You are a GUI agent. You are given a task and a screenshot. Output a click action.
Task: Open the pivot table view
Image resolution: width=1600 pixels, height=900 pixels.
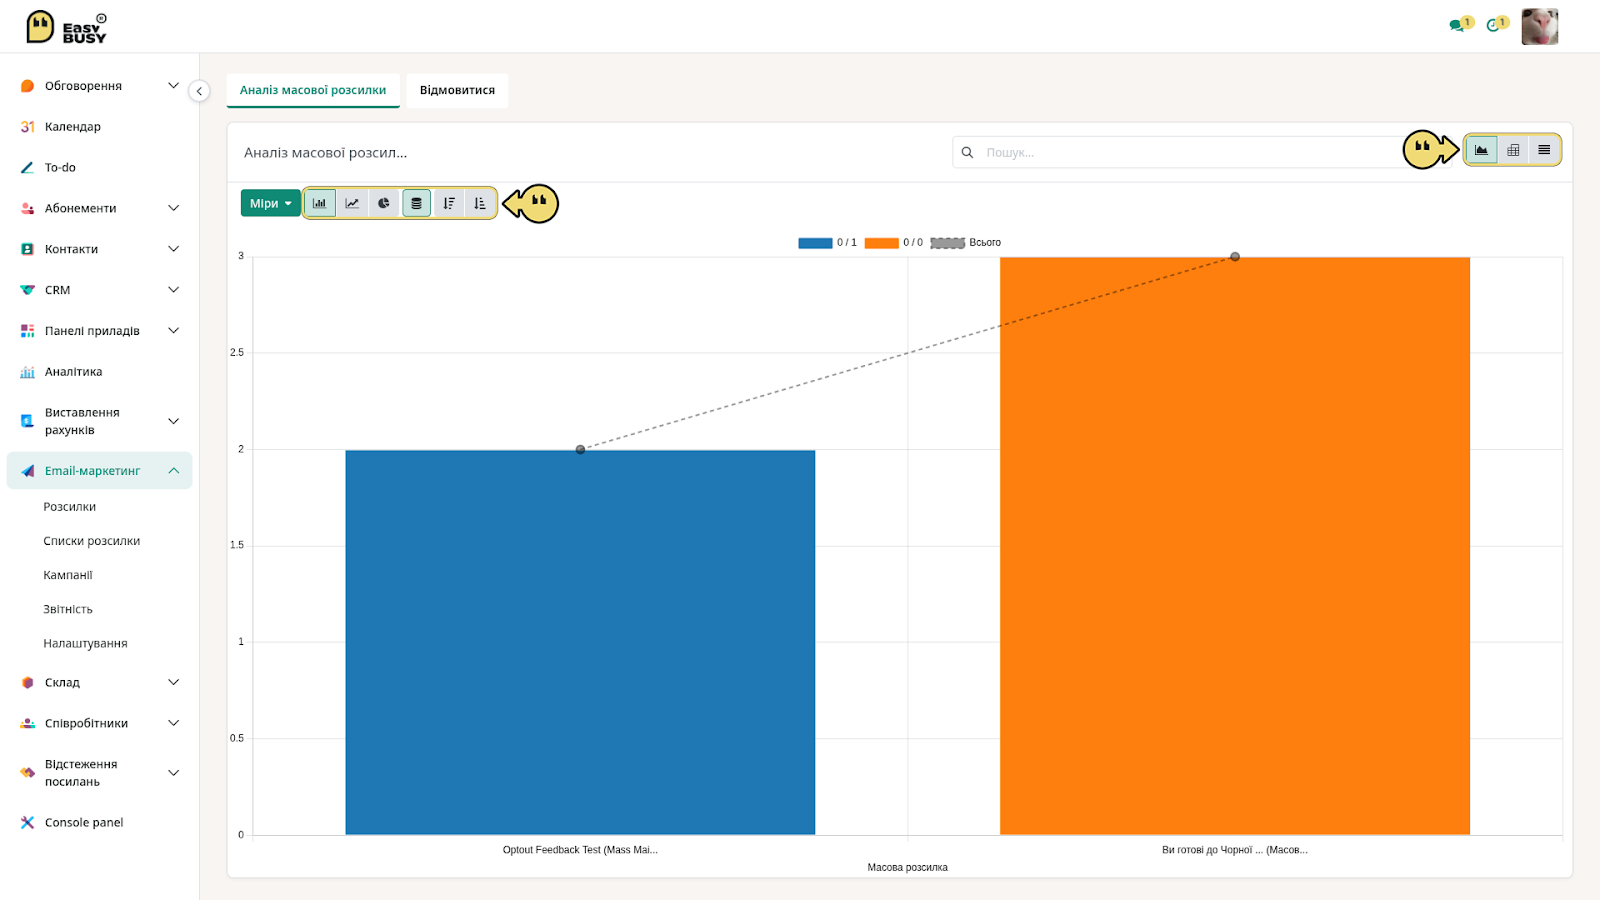1513,150
